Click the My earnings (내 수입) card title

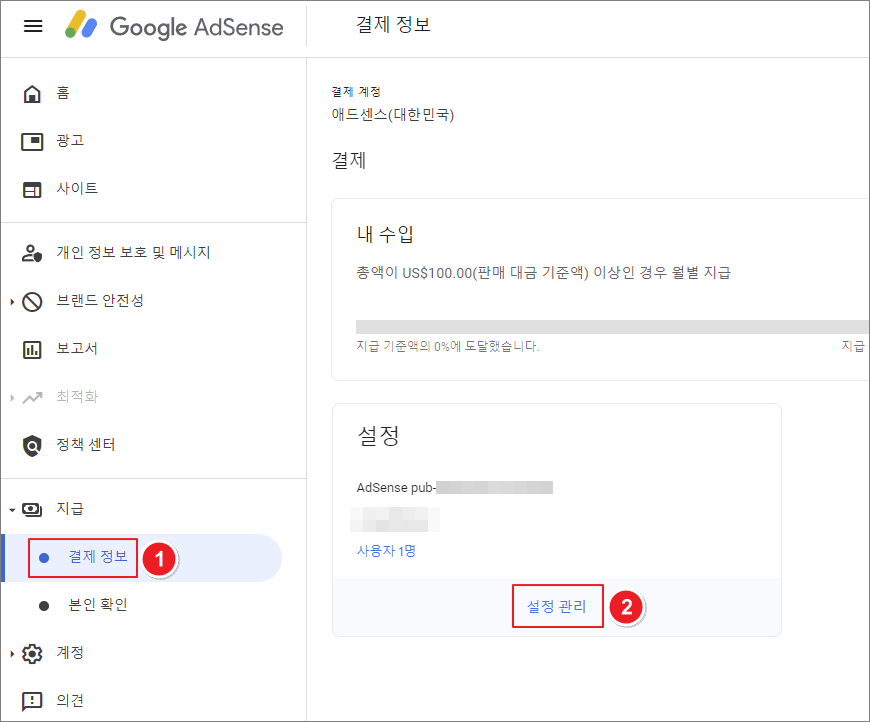click(385, 235)
